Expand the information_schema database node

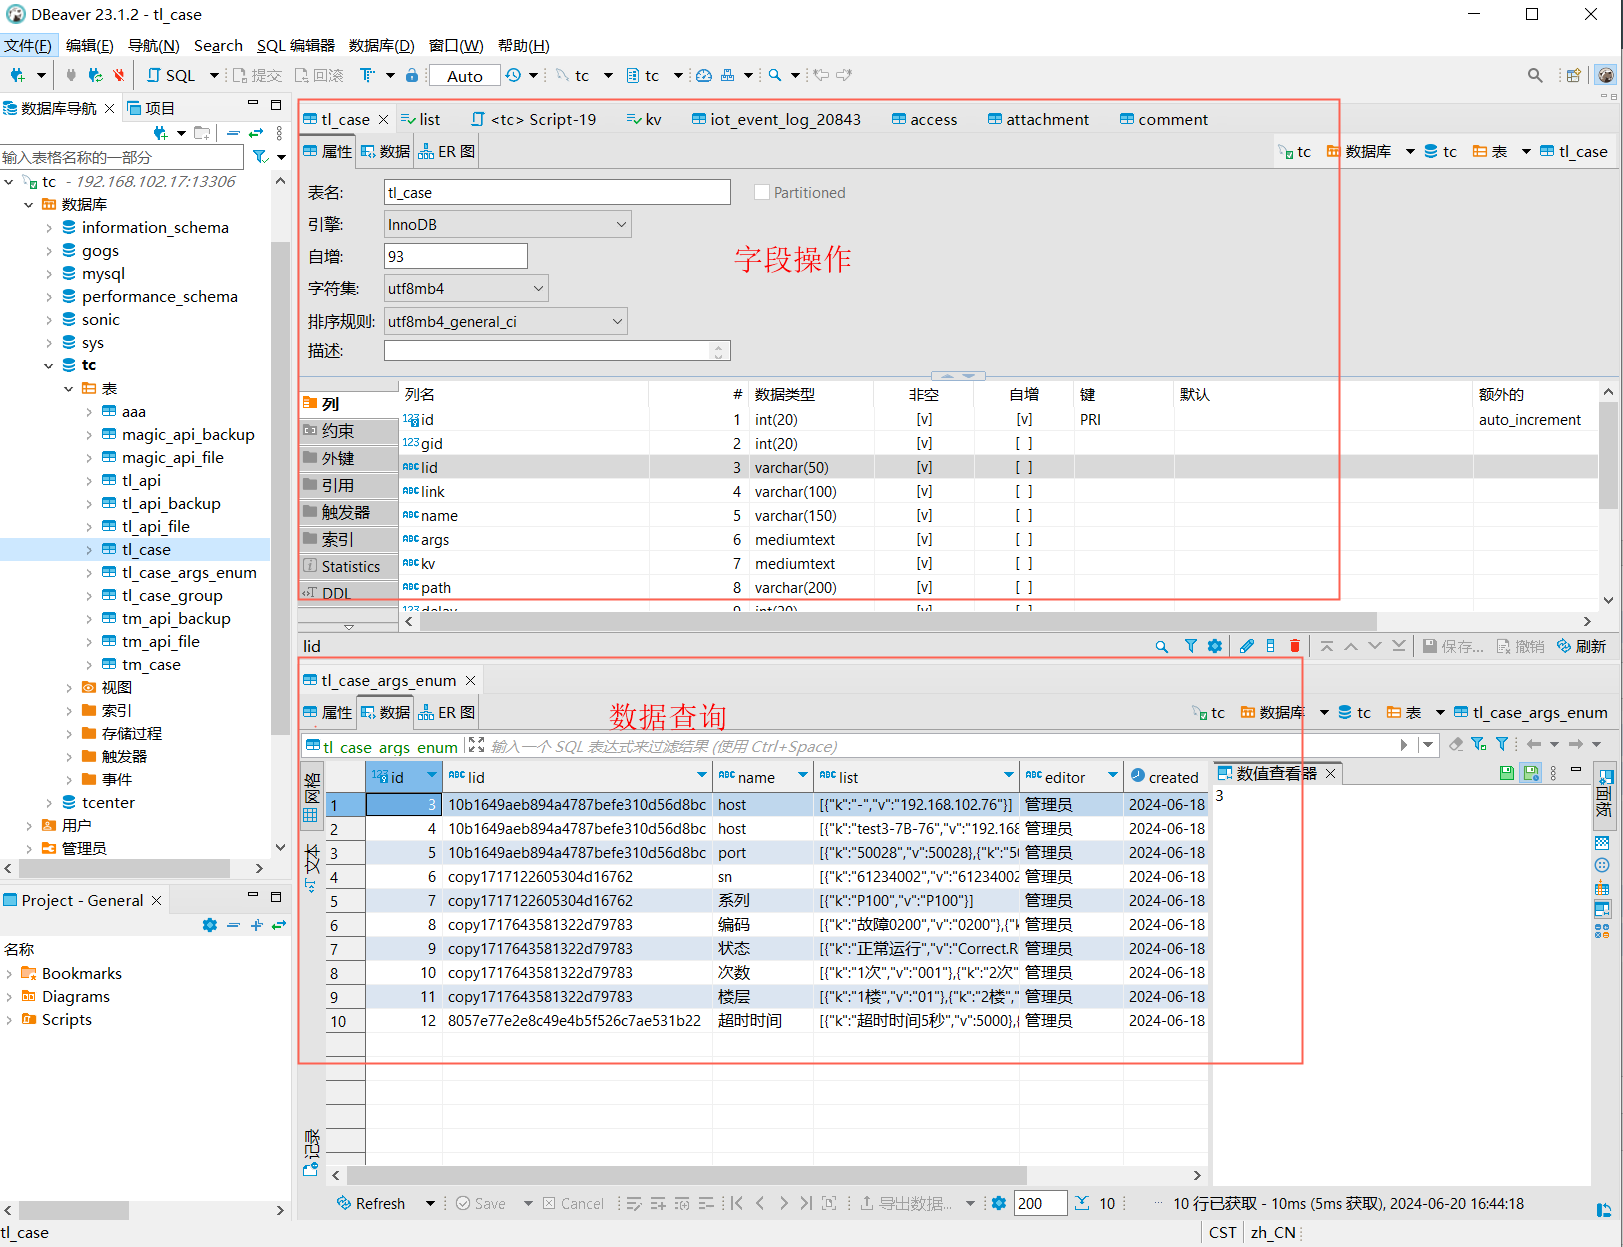coord(49,228)
